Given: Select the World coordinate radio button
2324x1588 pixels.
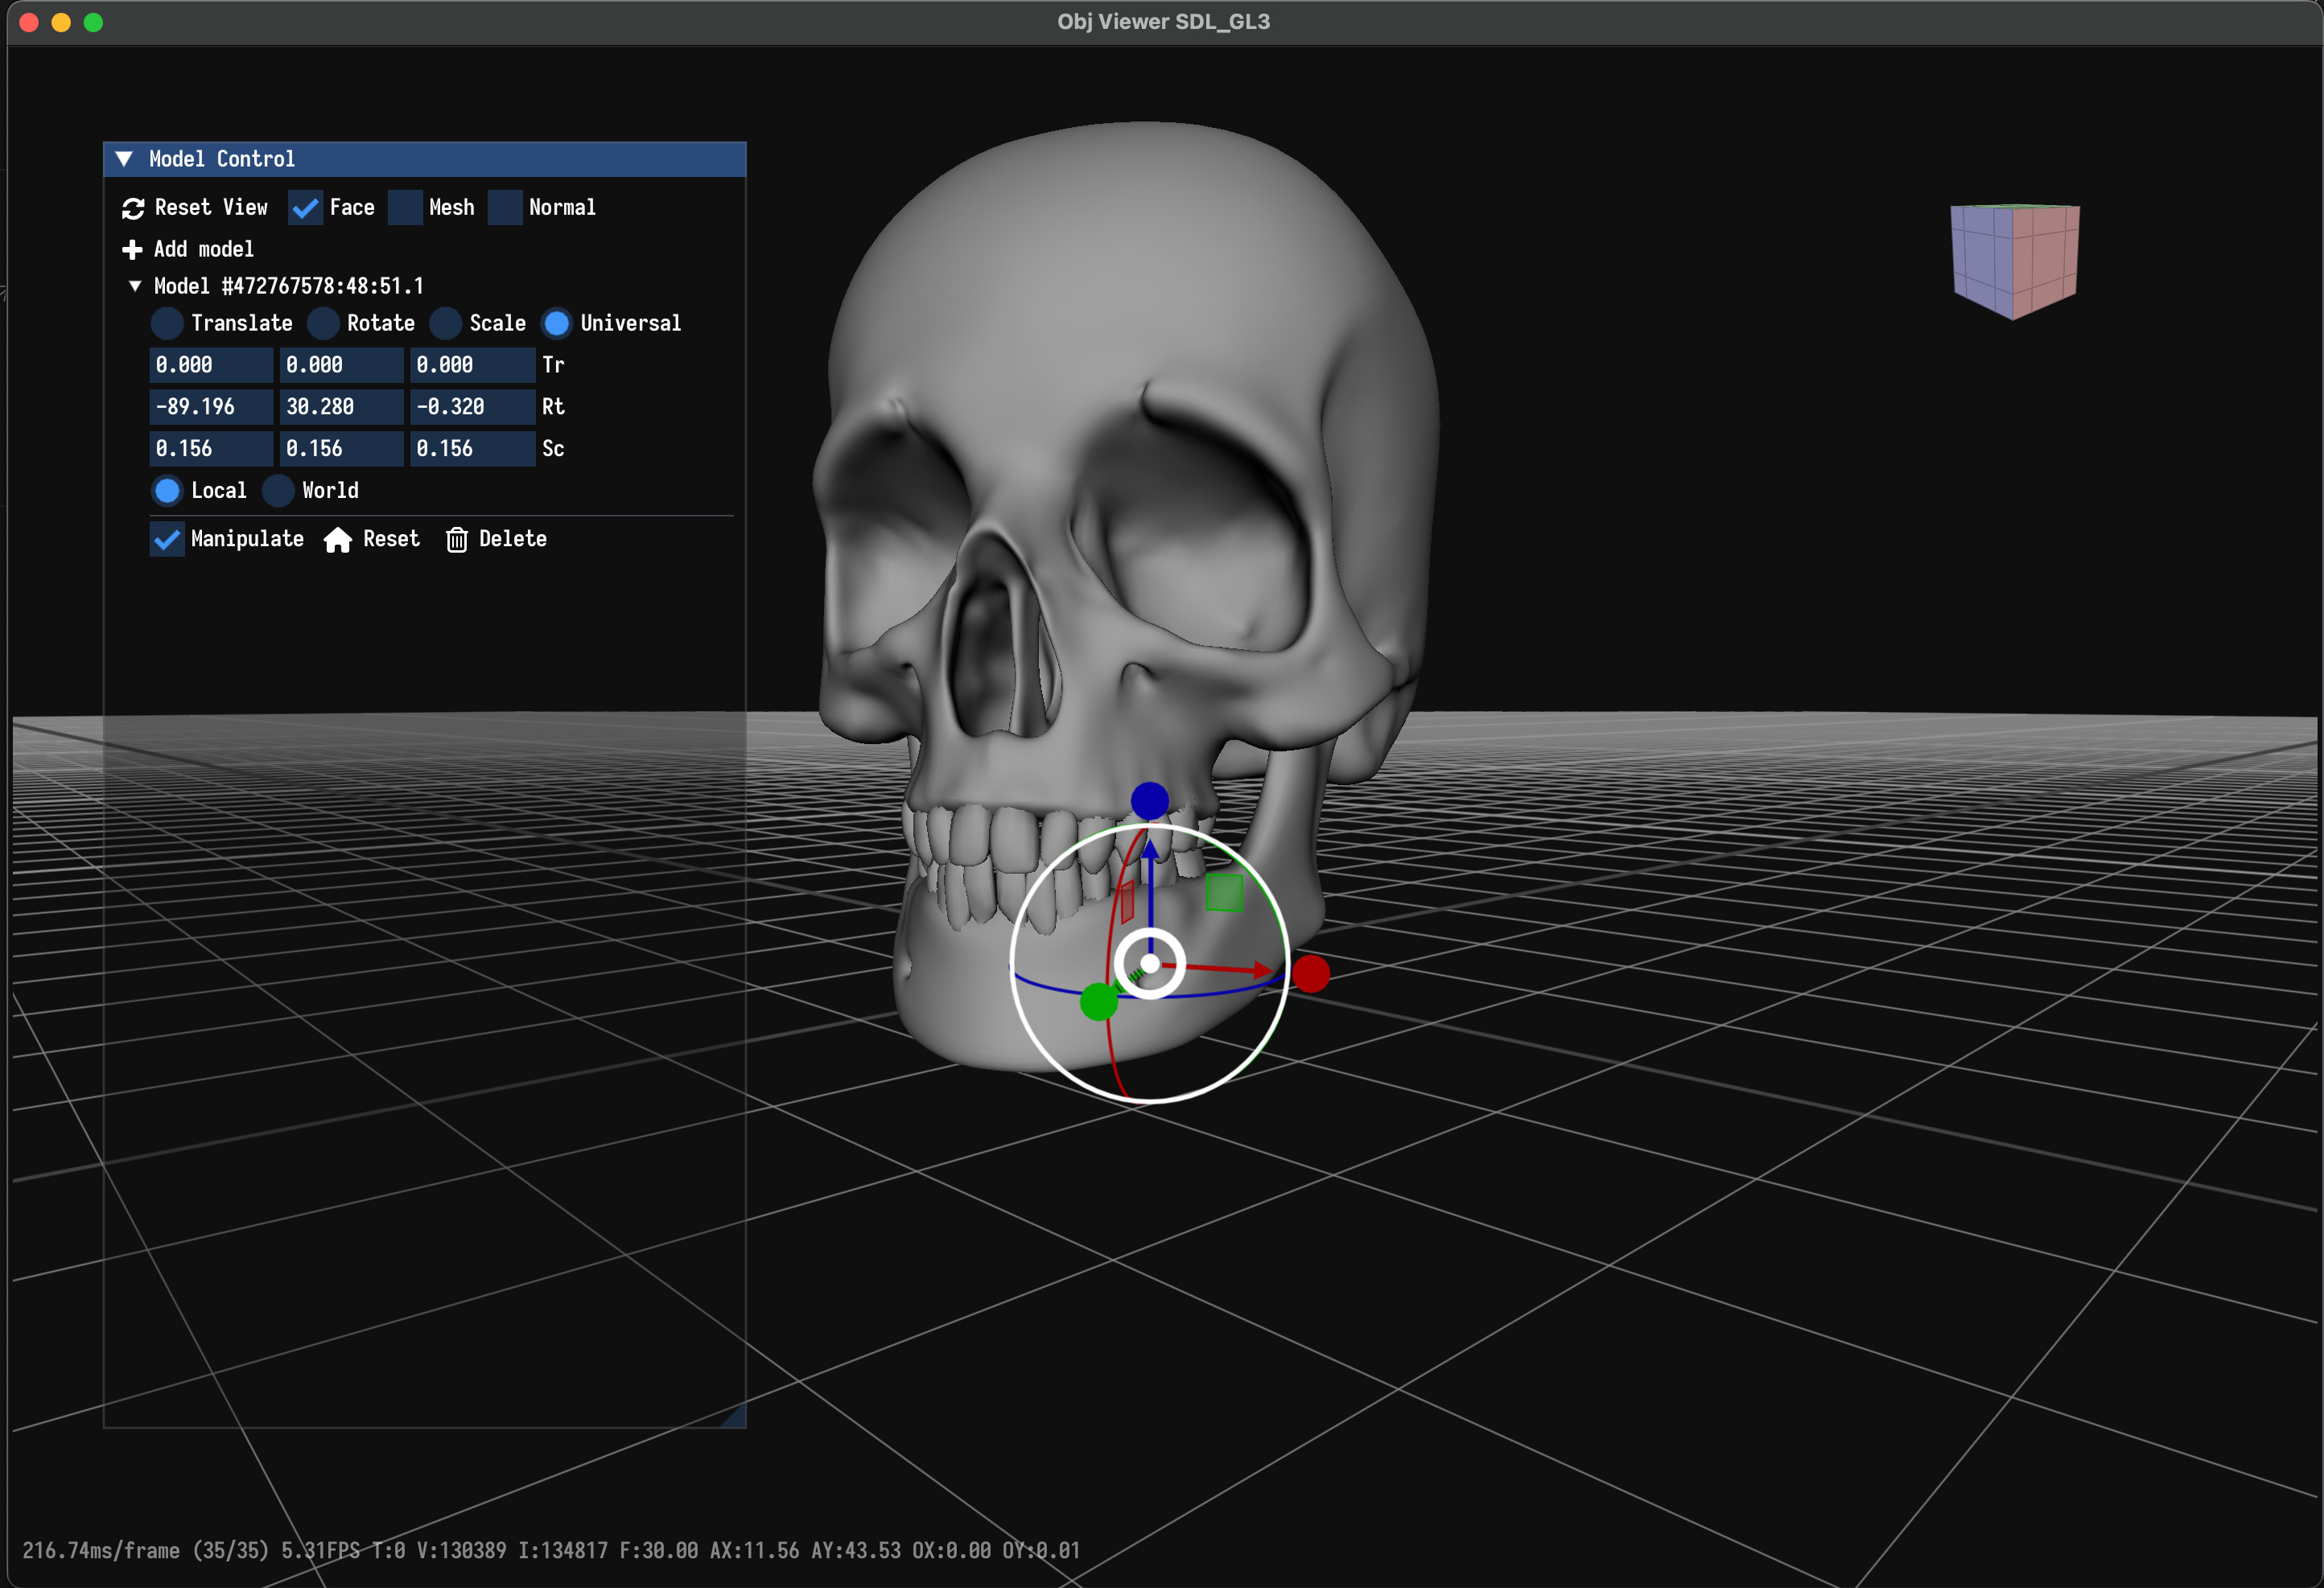Looking at the screenshot, I should coord(278,491).
